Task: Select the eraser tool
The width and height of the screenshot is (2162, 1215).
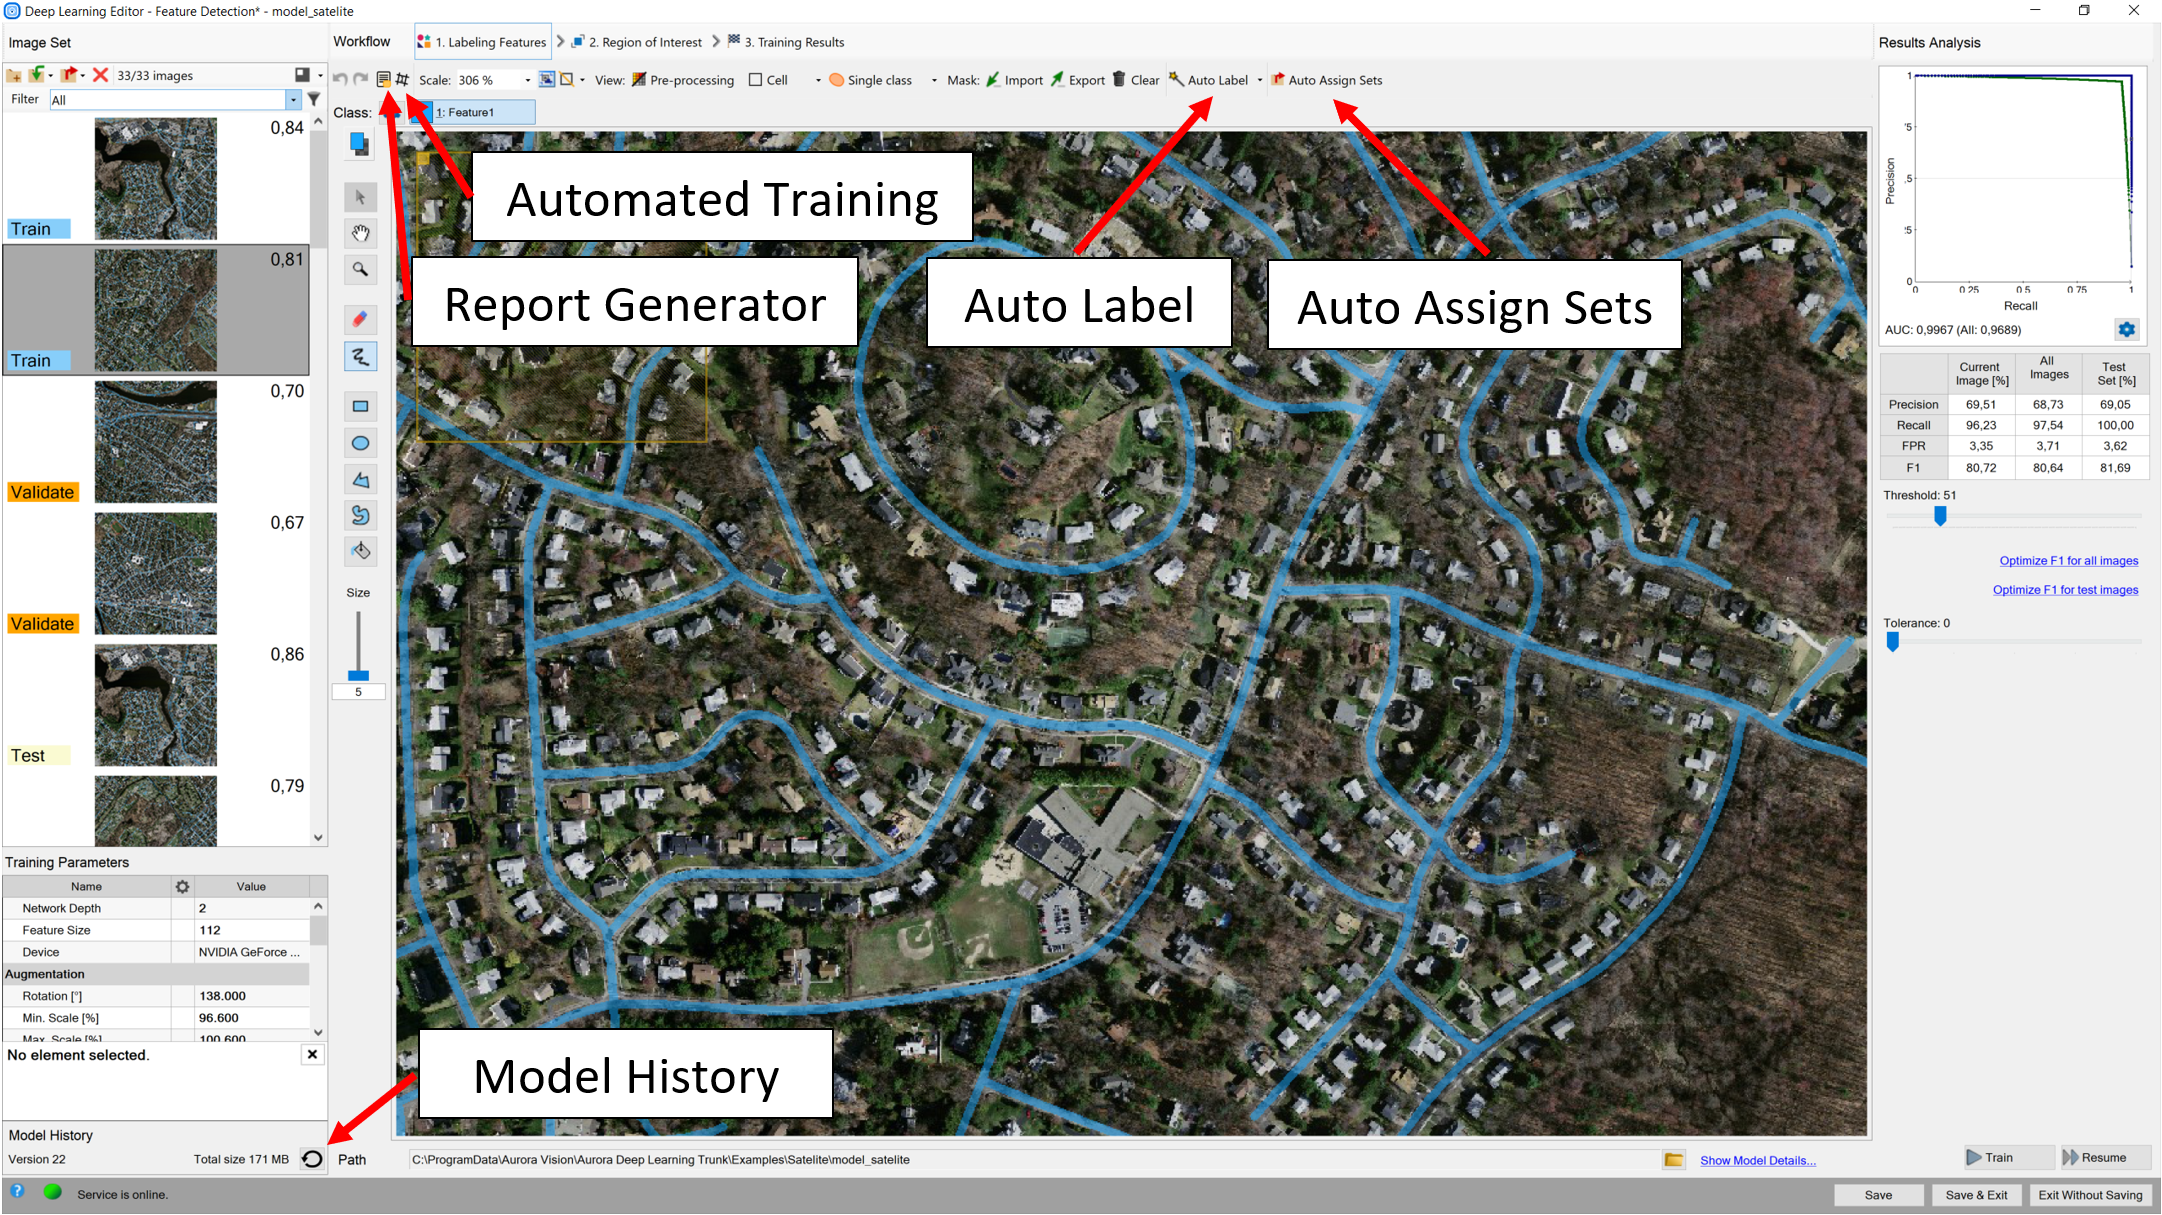Action: click(x=360, y=319)
